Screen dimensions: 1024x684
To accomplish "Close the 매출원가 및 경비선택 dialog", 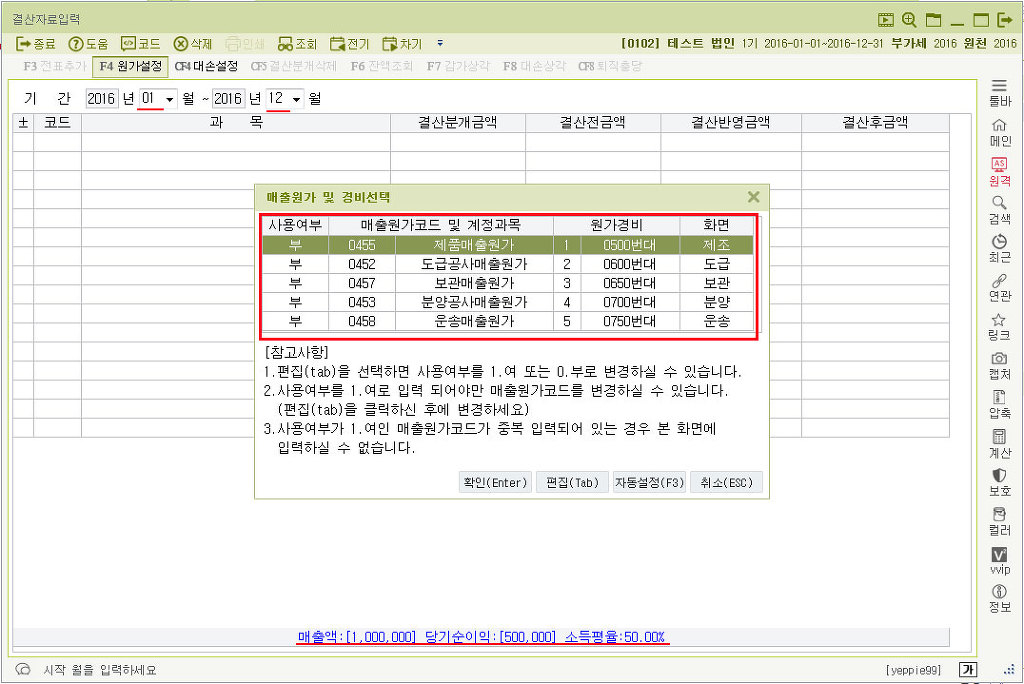I will coord(753,197).
